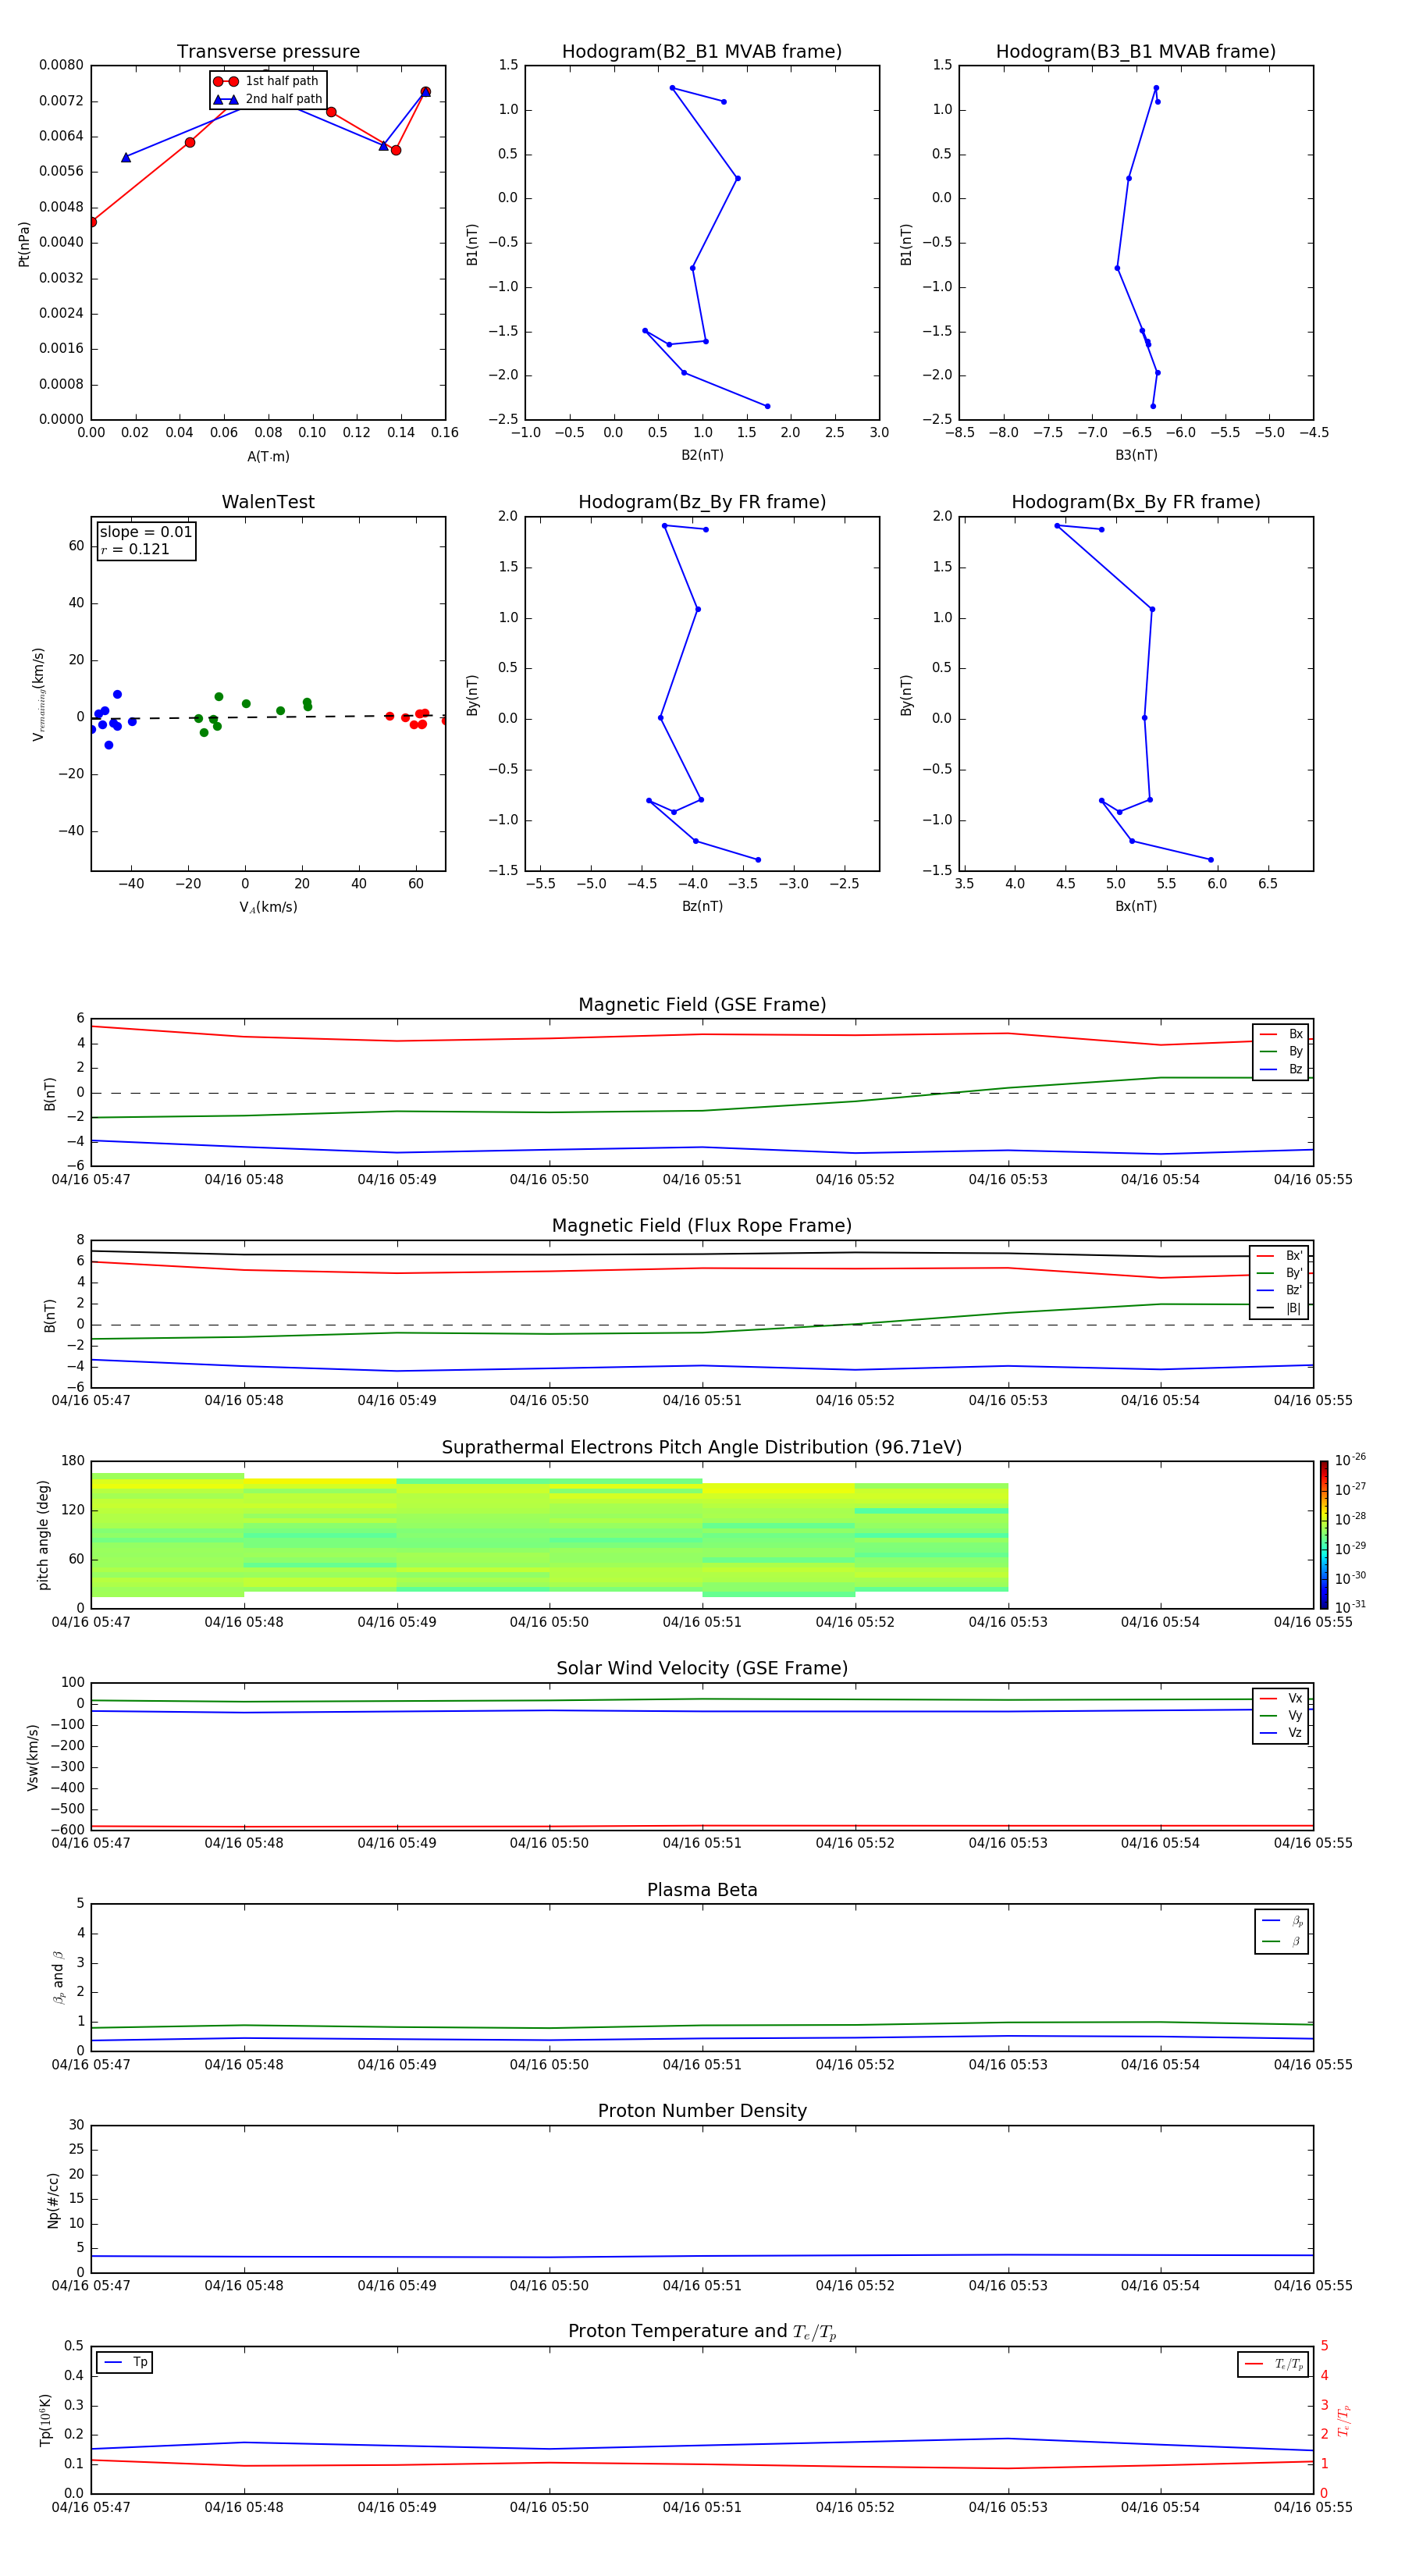Click "Vx" in the velocity legend
Viewport: 1405px width, 2576px height.
click(x=1281, y=1698)
